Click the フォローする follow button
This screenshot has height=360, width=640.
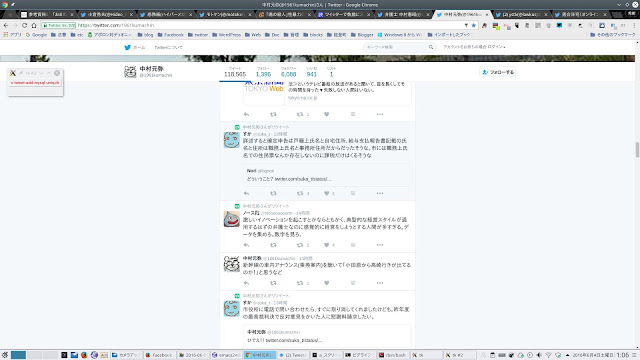(498, 72)
